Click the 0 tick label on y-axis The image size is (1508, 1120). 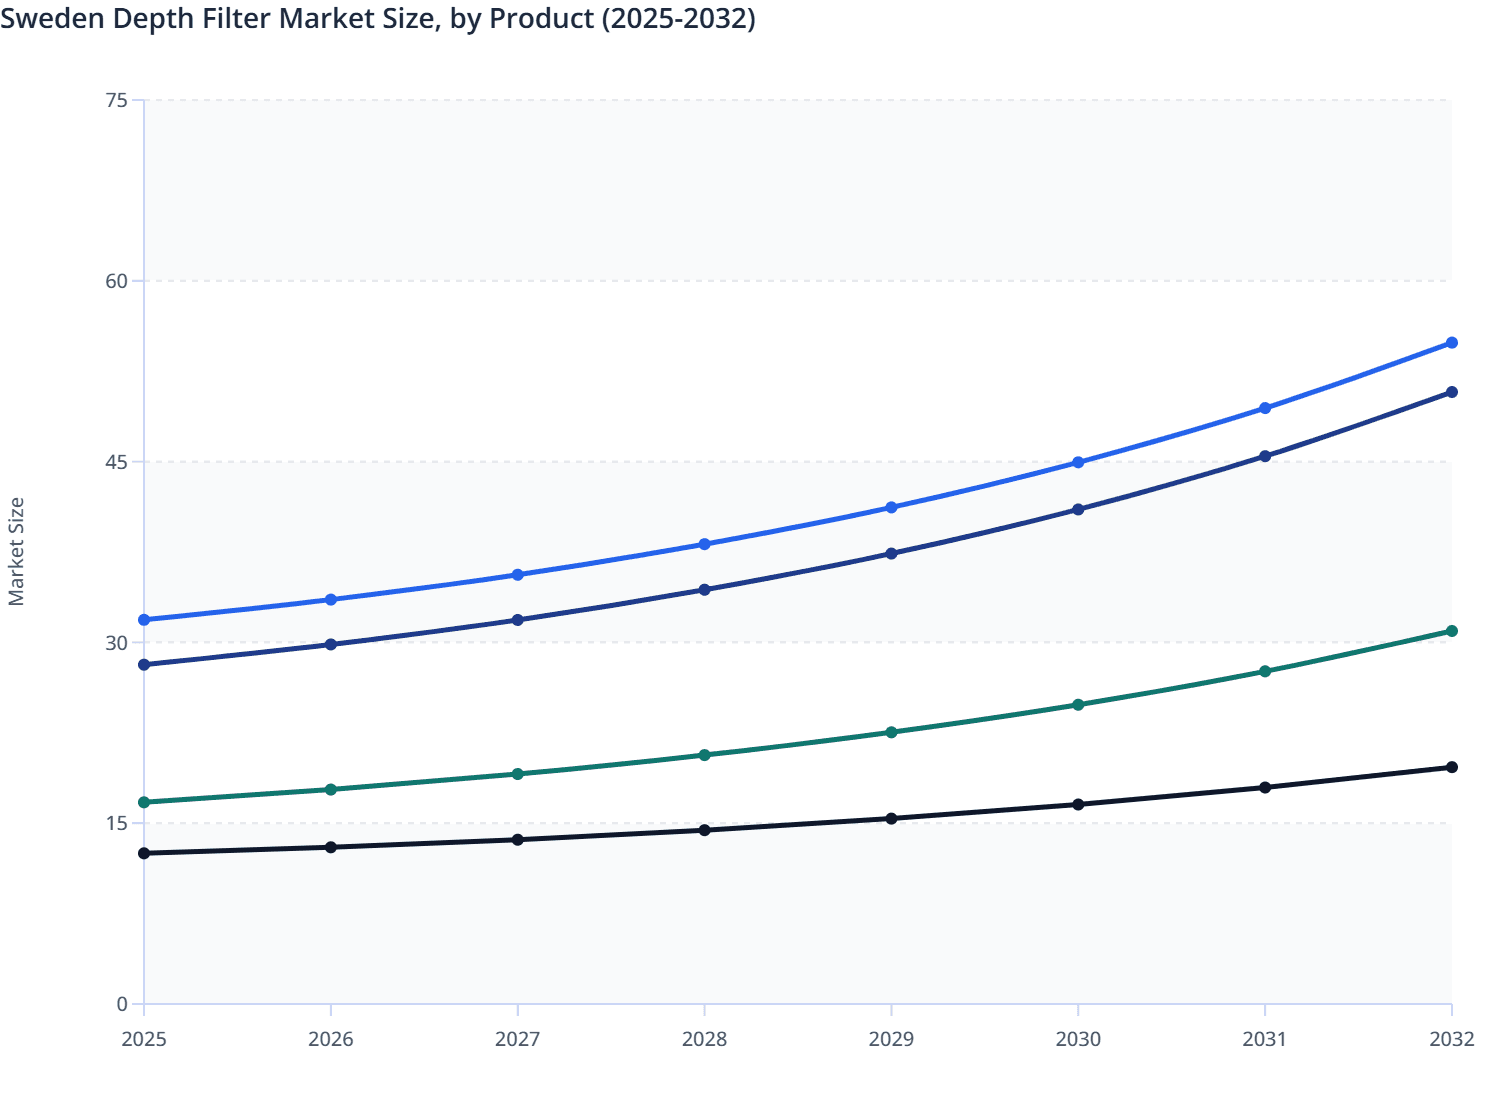pyautogui.click(x=122, y=1002)
